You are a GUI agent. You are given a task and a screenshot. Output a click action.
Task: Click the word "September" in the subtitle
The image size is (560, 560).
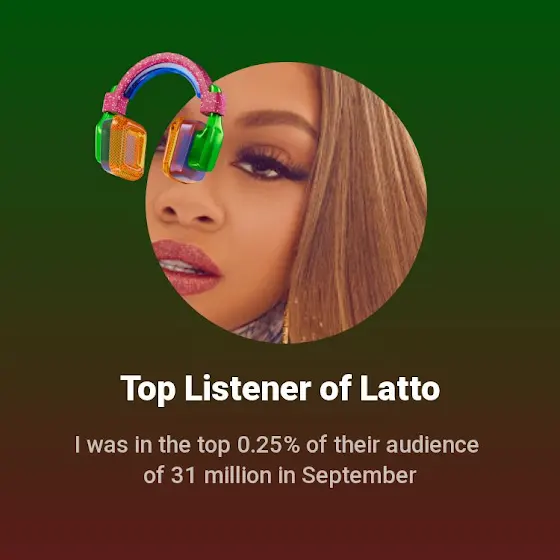point(359,477)
